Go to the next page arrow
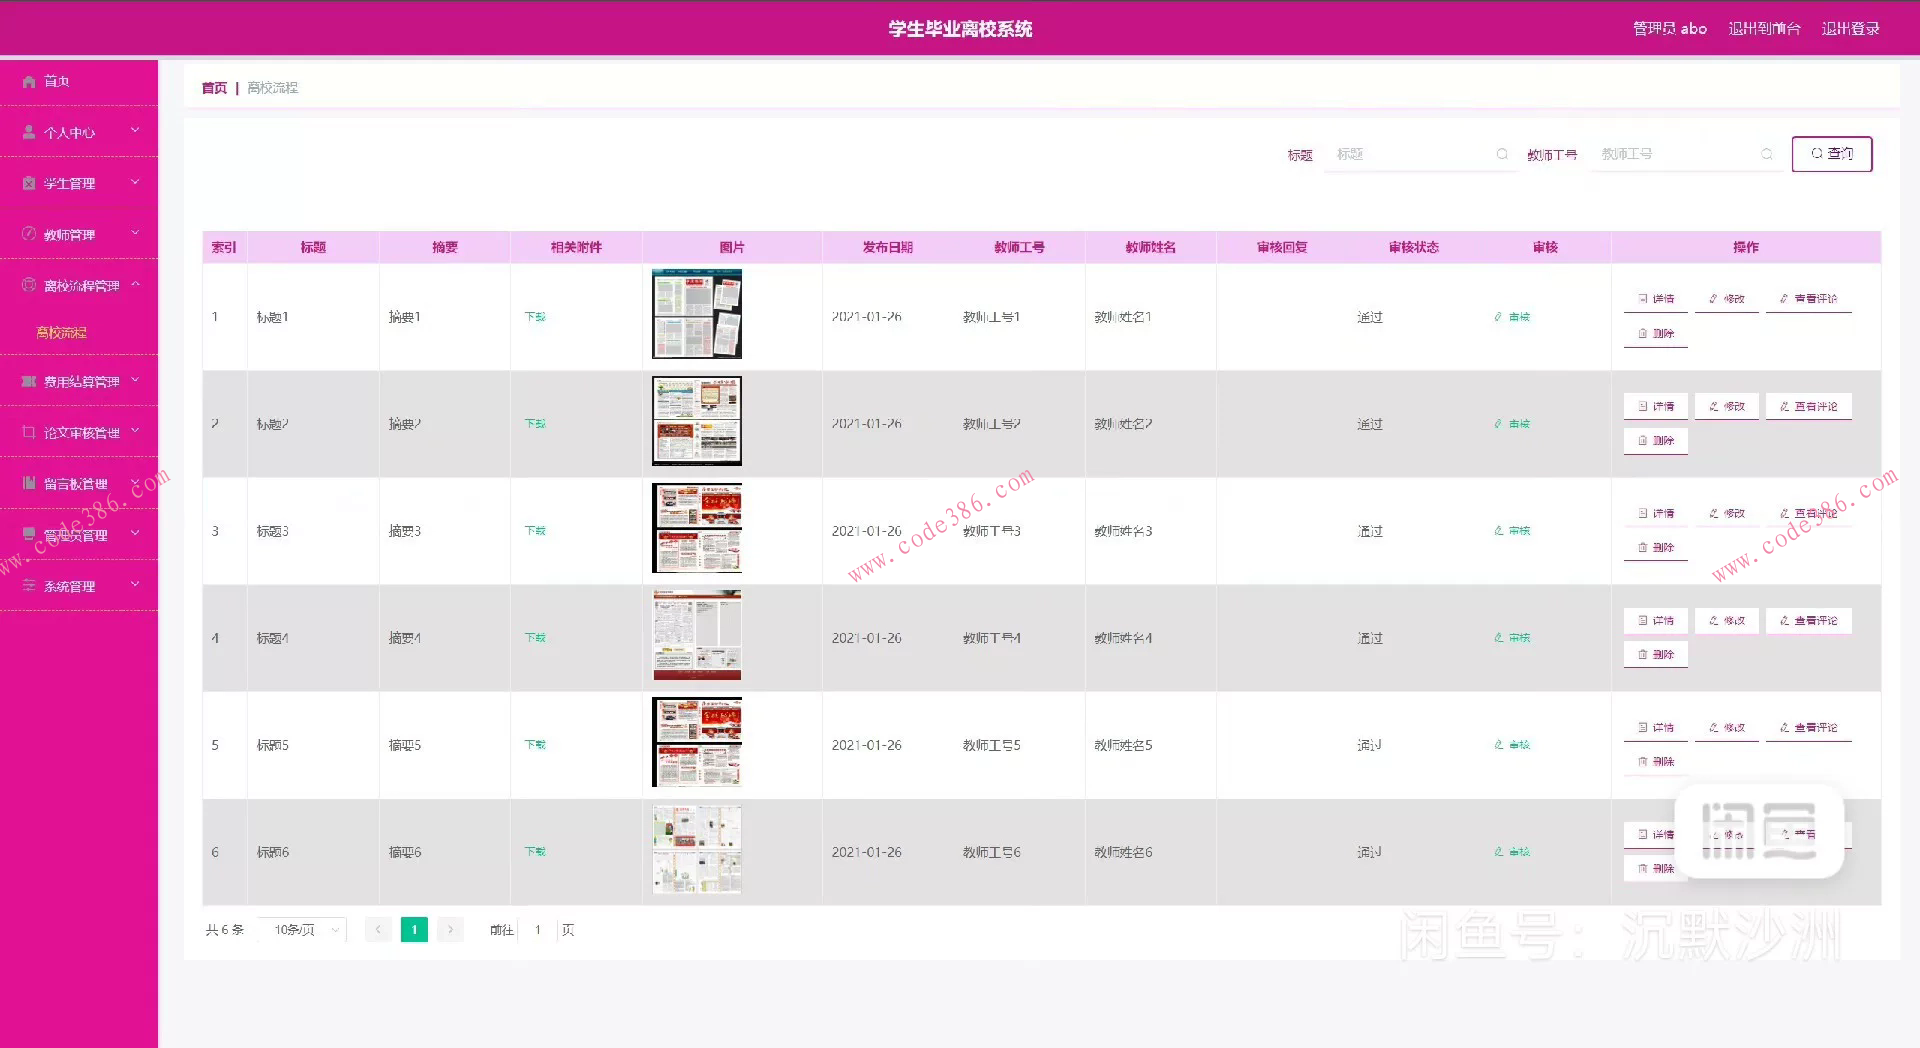1920x1048 pixels. click(450, 930)
